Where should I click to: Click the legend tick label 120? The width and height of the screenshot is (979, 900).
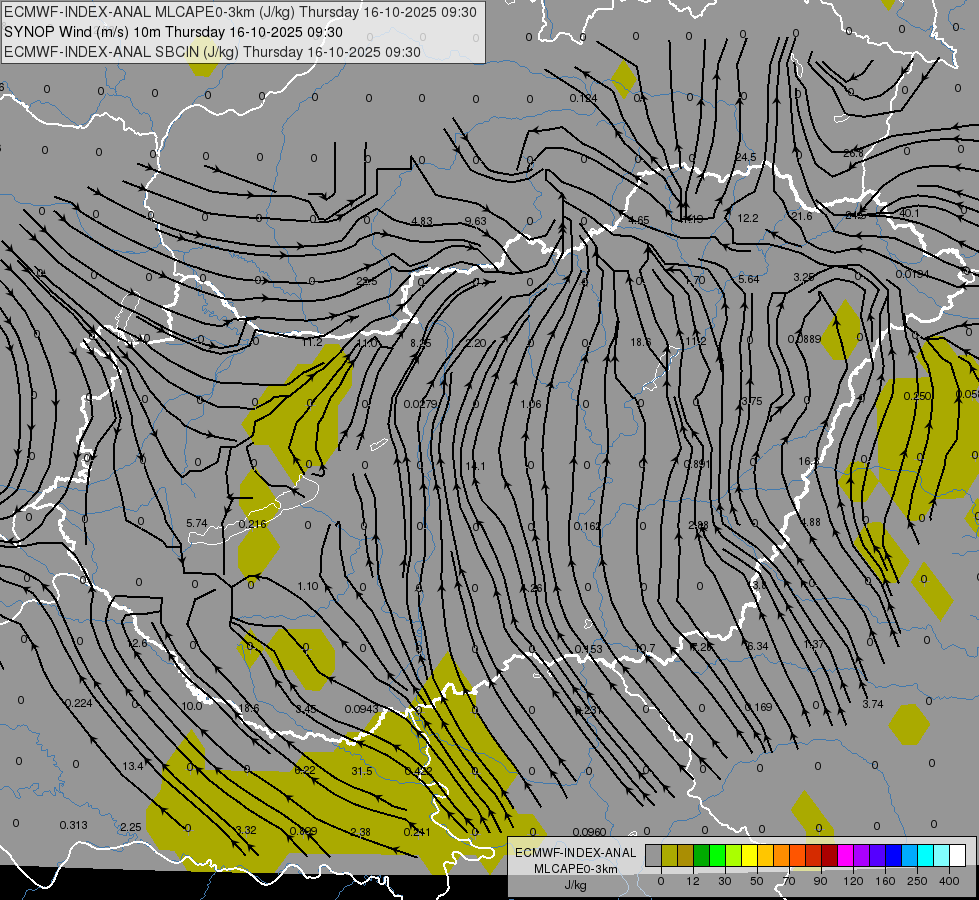tap(853, 881)
